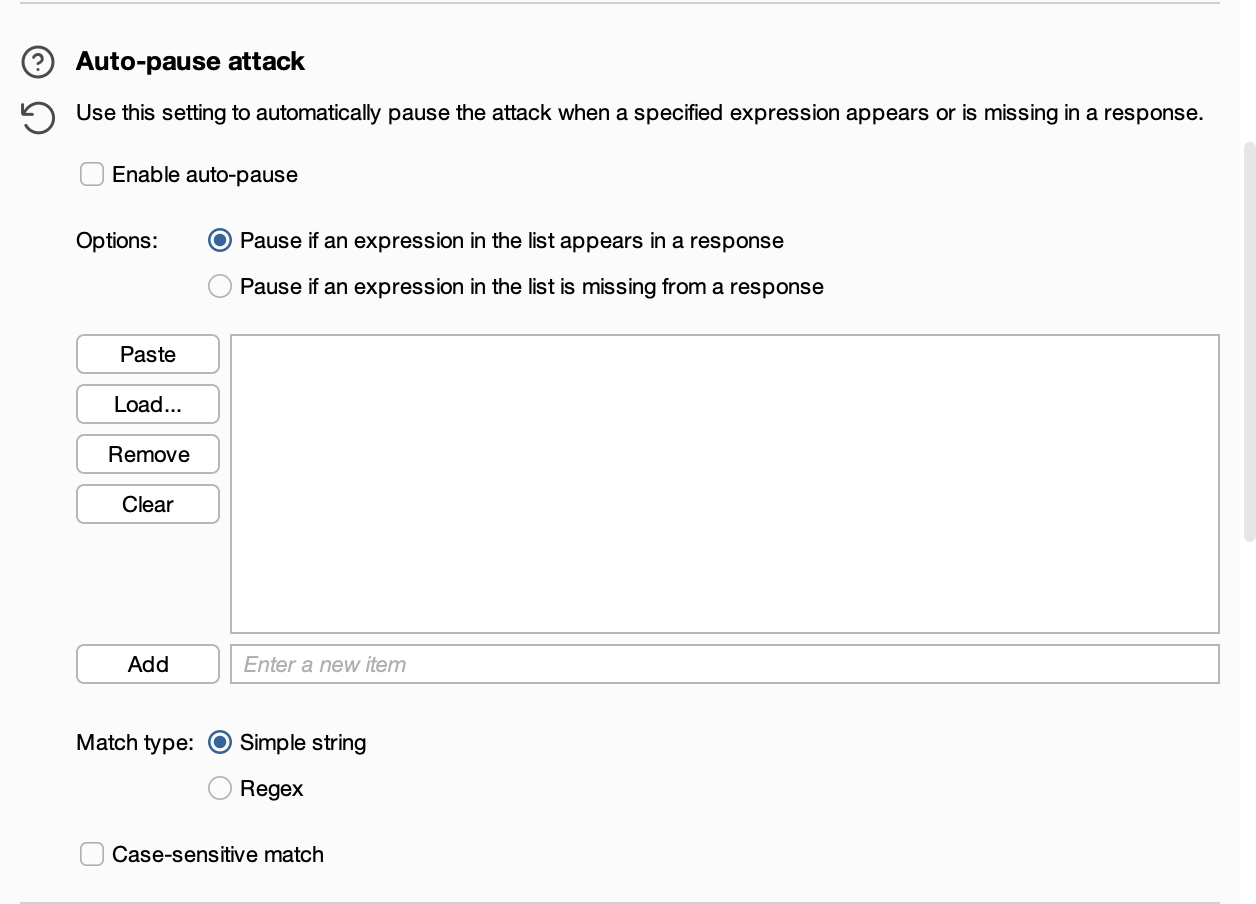The width and height of the screenshot is (1256, 904).
Task: Select pause if expression is missing option
Action: point(220,287)
